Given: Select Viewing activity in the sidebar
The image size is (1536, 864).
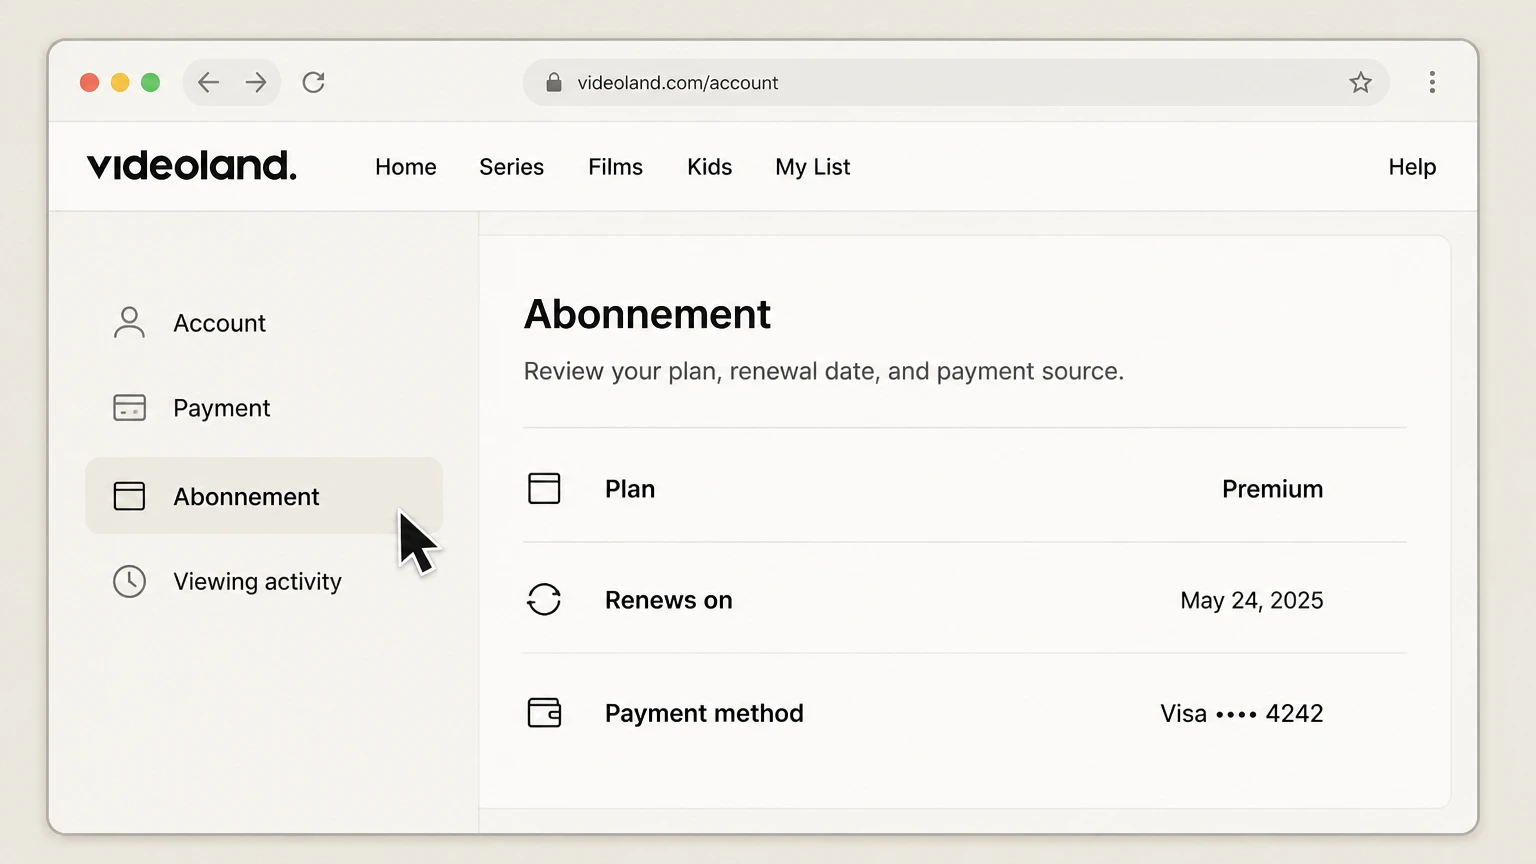Looking at the screenshot, I should pos(264,581).
